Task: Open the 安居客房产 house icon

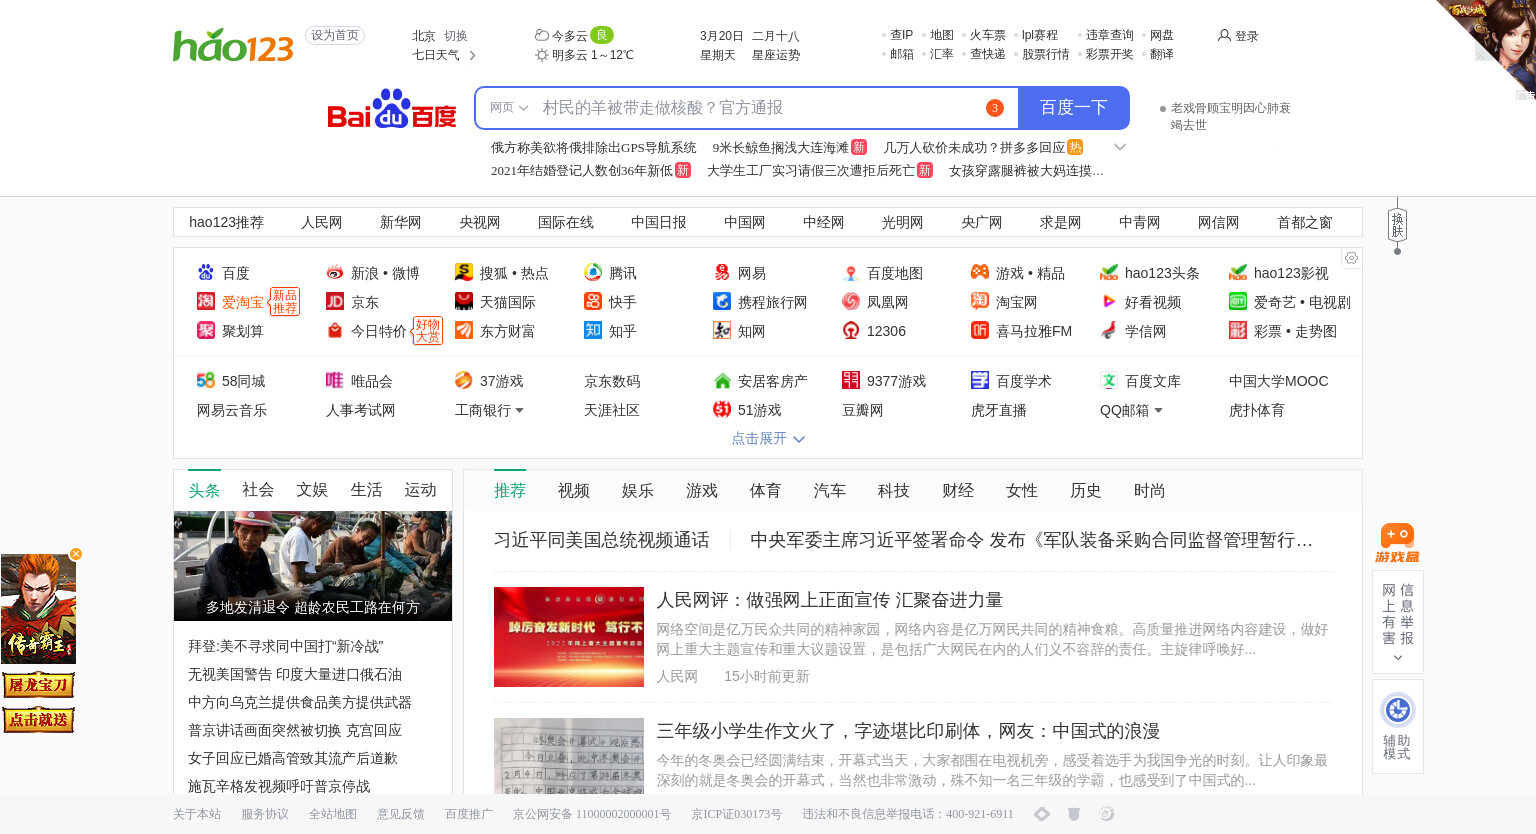Action: [x=722, y=380]
